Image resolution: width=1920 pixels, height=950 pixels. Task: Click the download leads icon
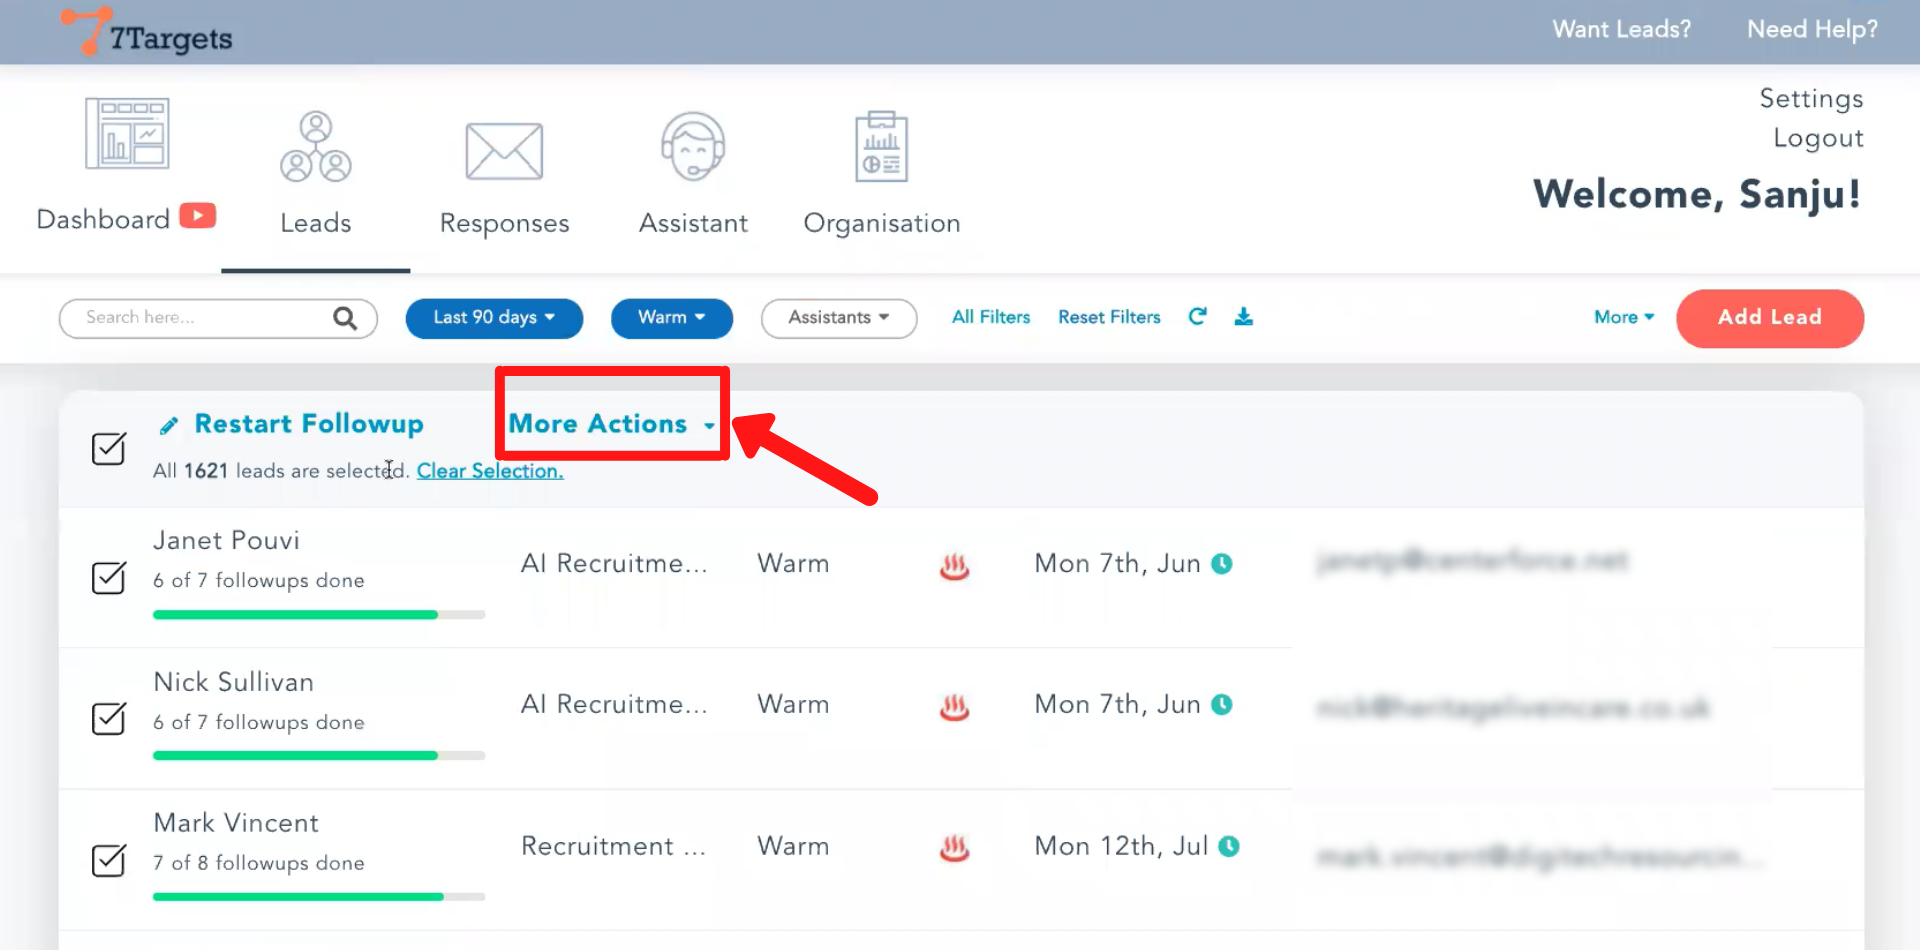pos(1243,317)
